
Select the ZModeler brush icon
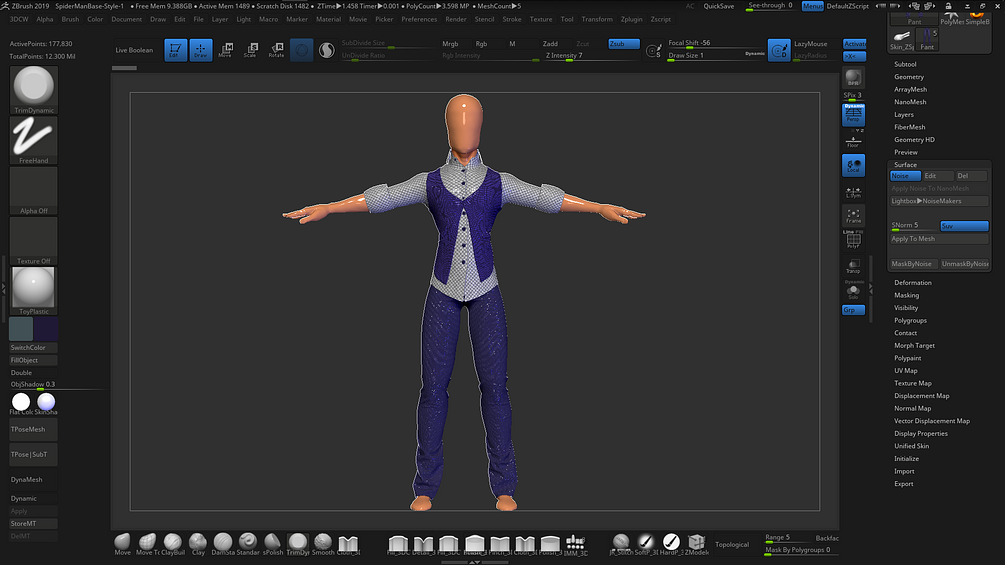pyautogui.click(x=696, y=542)
